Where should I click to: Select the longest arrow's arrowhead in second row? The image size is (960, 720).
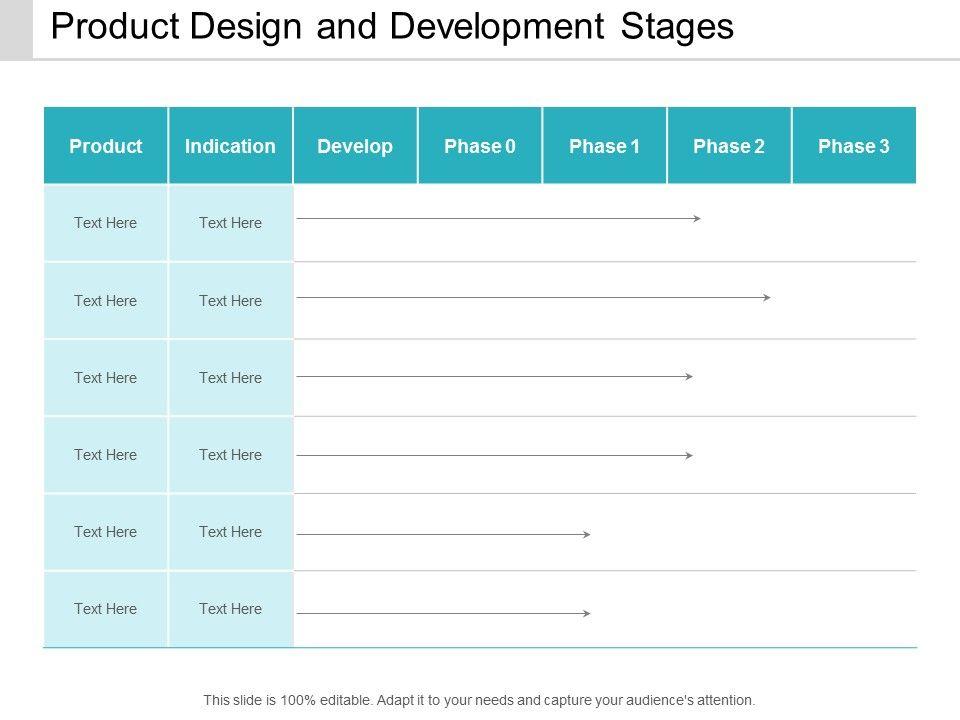click(x=766, y=297)
